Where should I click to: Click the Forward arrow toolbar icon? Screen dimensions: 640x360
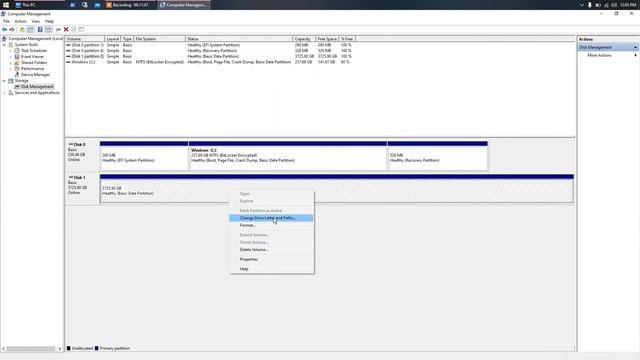pyautogui.click(x=12, y=29)
